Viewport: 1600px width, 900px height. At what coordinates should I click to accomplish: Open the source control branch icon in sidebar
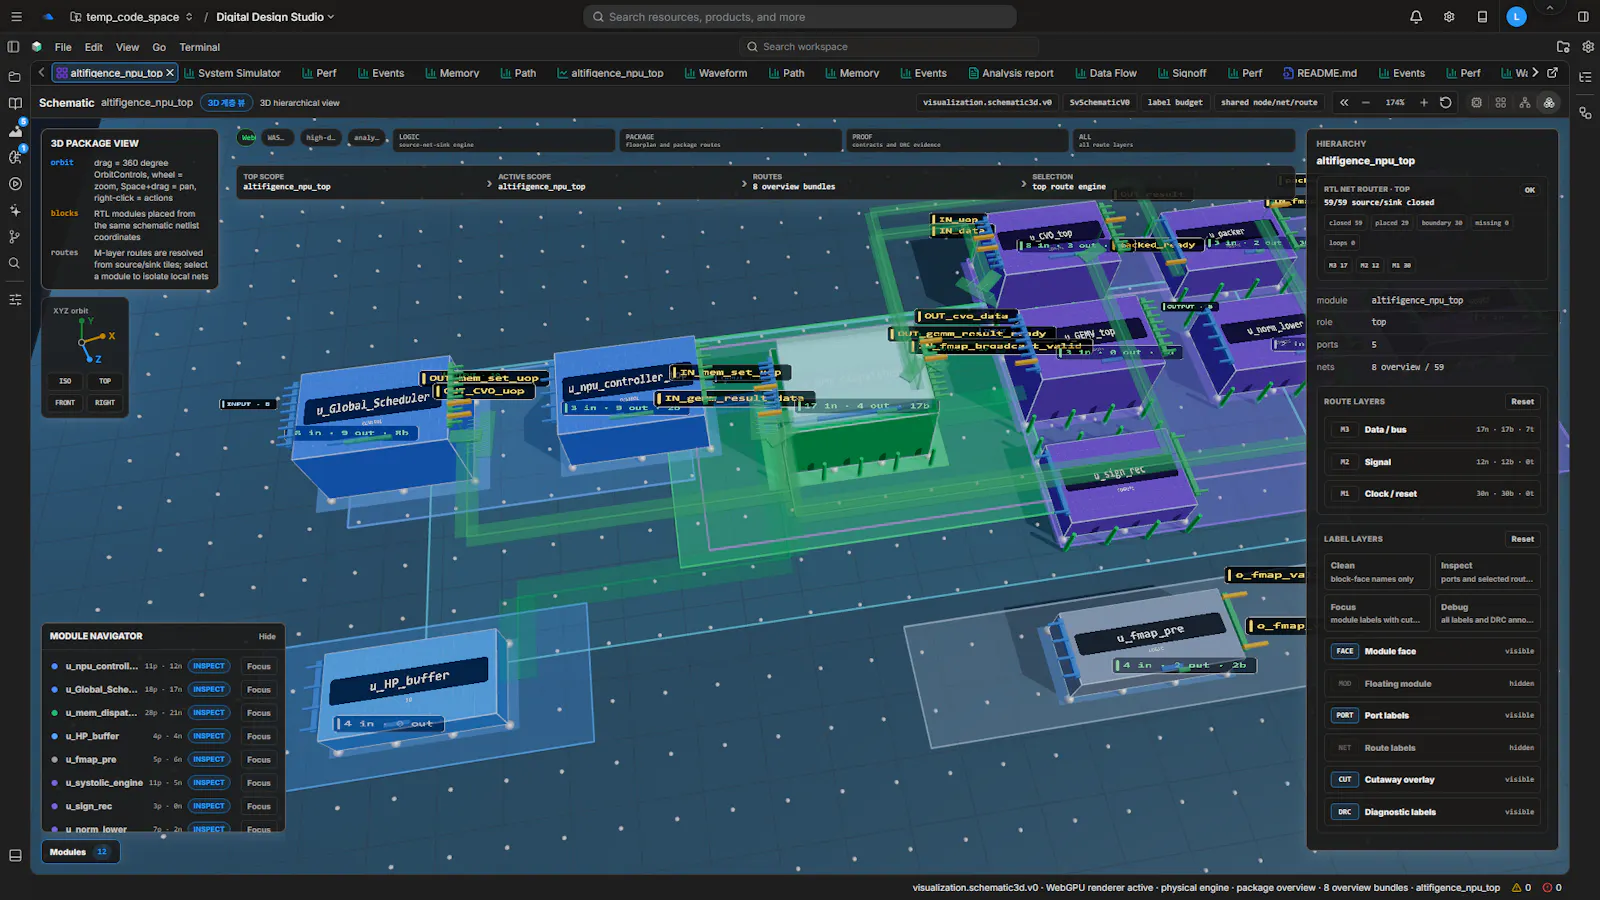pyautogui.click(x=15, y=237)
